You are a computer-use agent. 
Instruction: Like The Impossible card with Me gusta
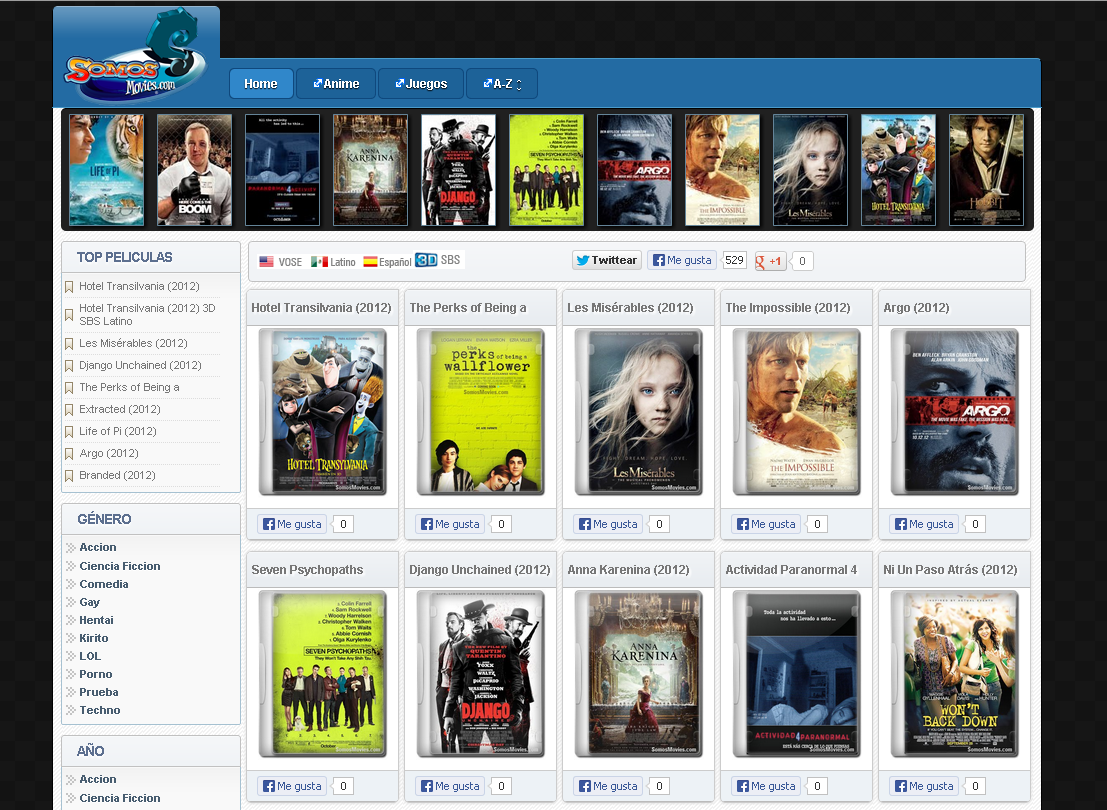(x=767, y=524)
